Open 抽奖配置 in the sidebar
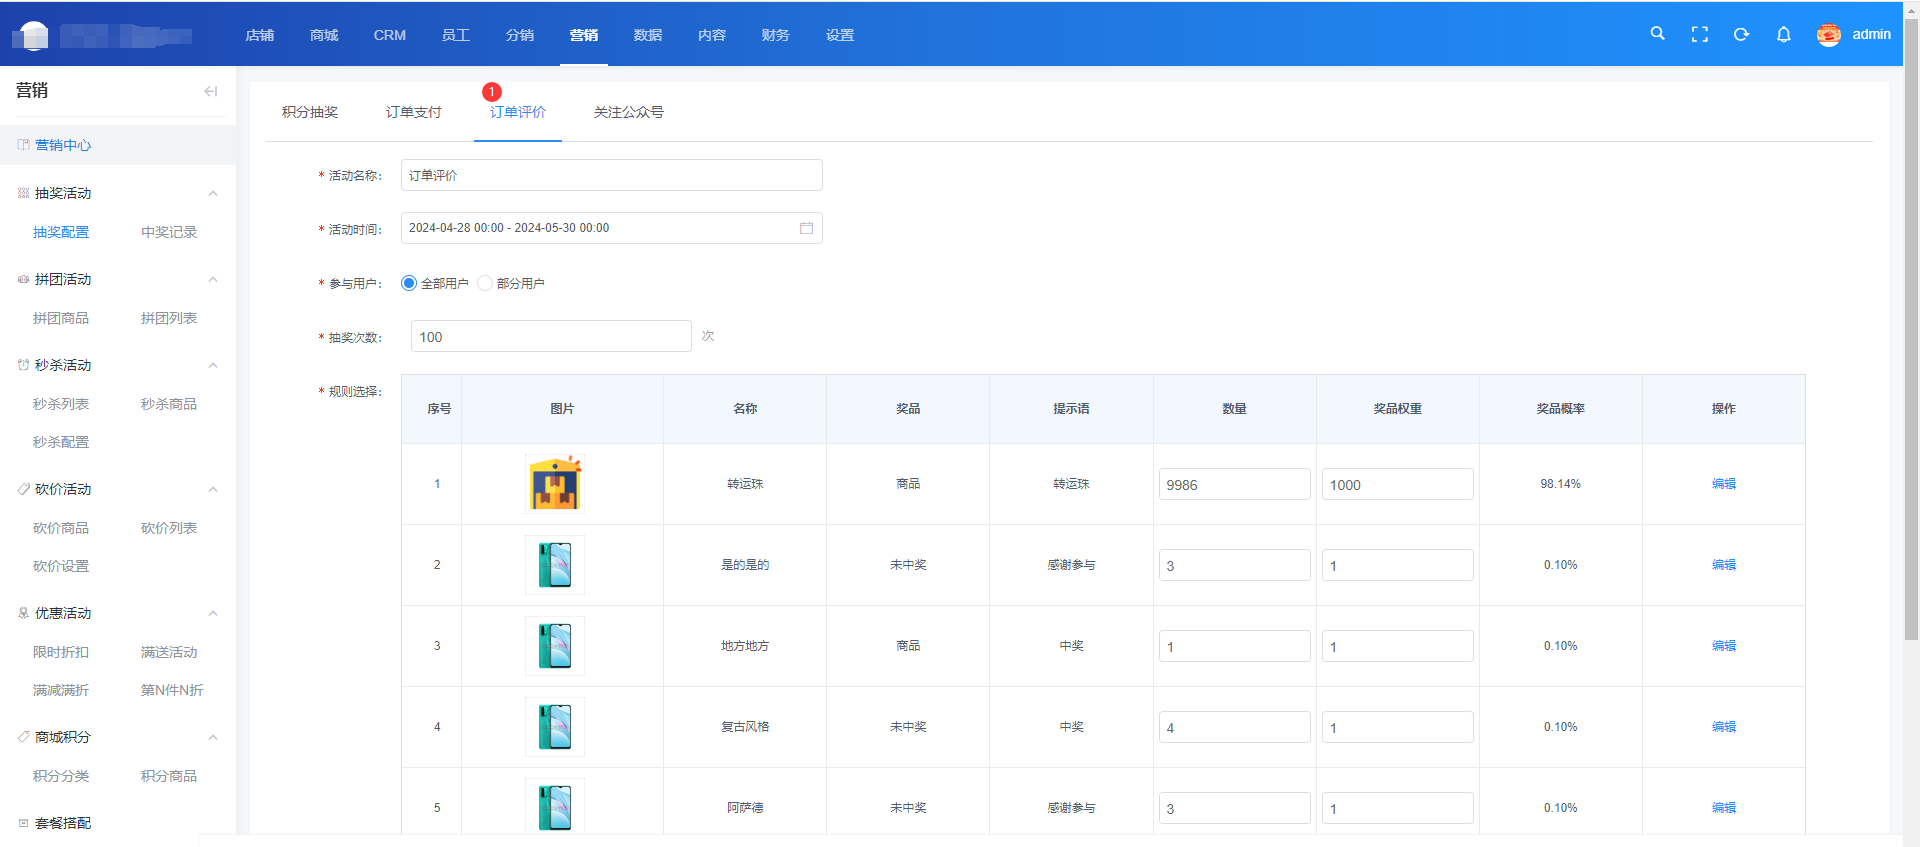This screenshot has height=847, width=1920. coord(61,232)
